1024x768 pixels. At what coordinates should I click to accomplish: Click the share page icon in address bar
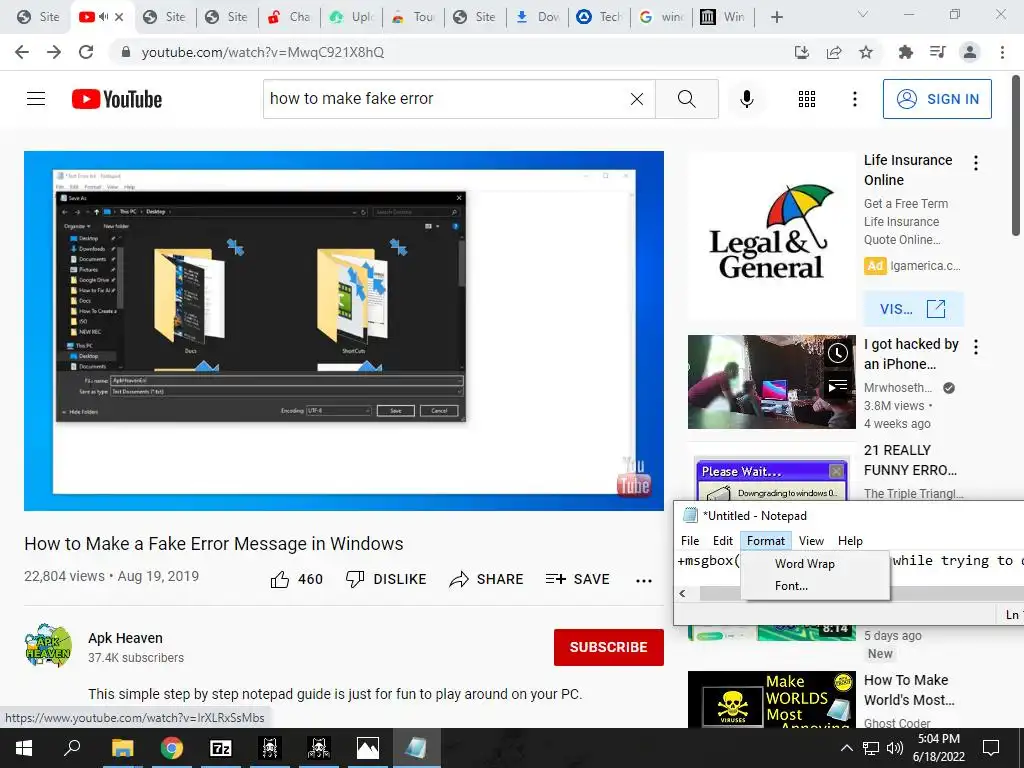(834, 52)
